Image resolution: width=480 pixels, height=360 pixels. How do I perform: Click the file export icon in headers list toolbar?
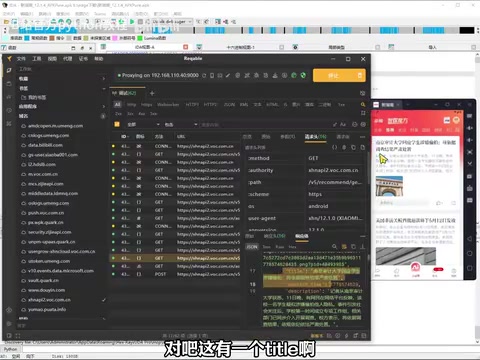coord(363,147)
